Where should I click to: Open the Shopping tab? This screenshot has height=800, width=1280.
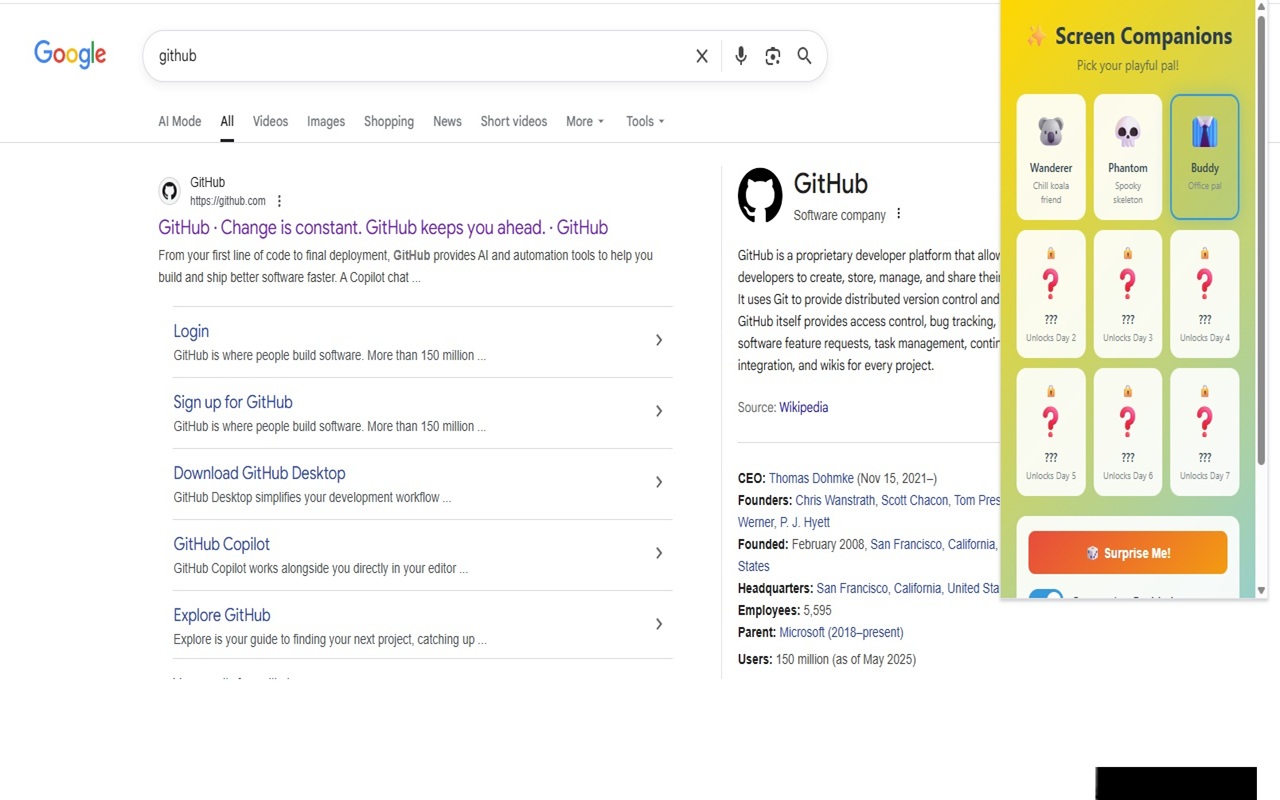click(389, 121)
